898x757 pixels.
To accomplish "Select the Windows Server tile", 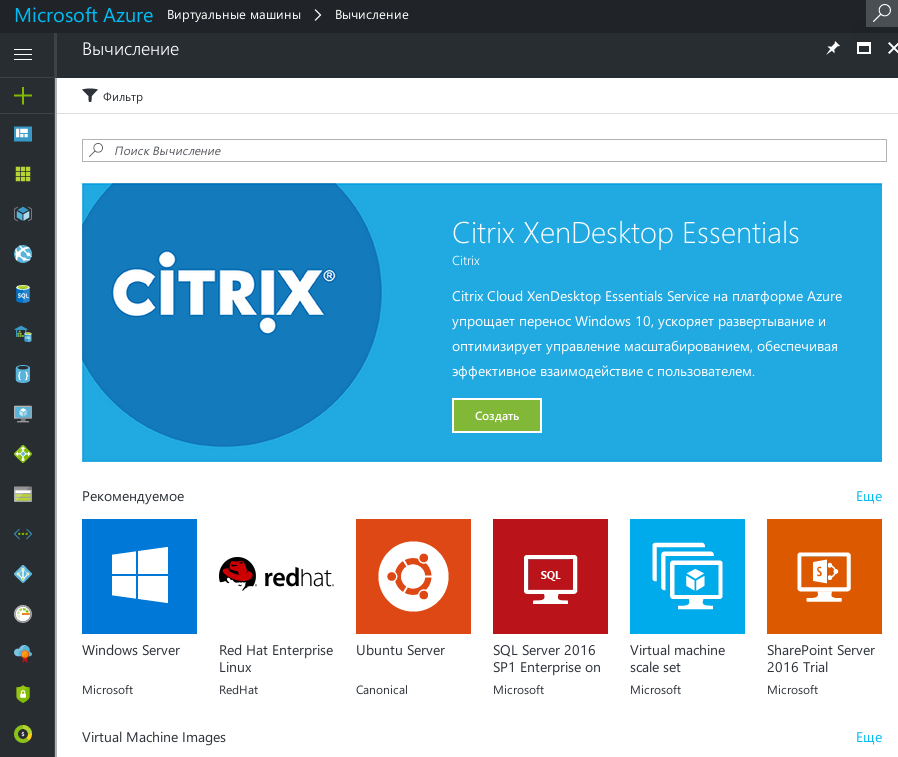I will coord(139,576).
